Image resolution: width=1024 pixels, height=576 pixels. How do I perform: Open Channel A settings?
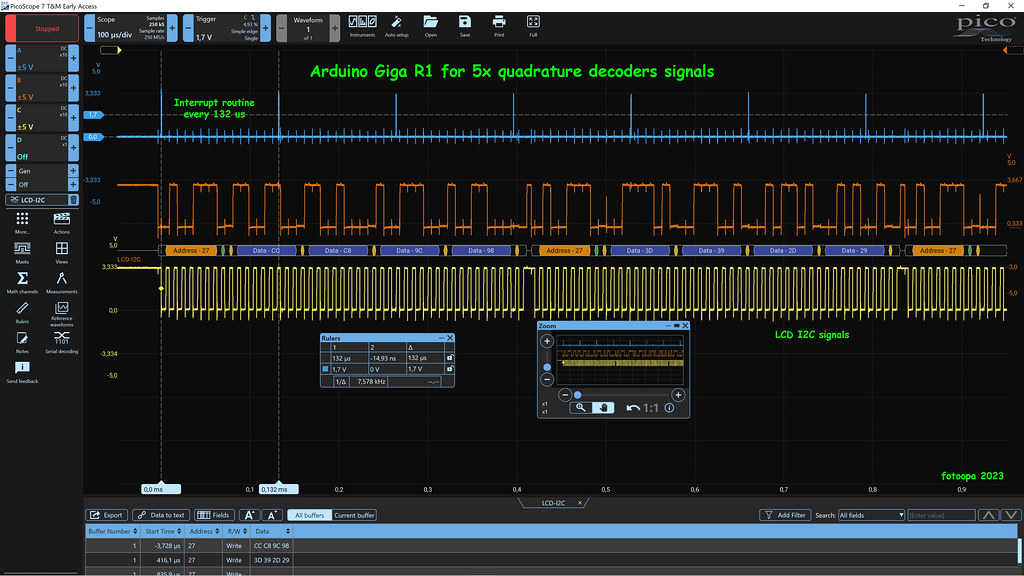tap(42, 58)
